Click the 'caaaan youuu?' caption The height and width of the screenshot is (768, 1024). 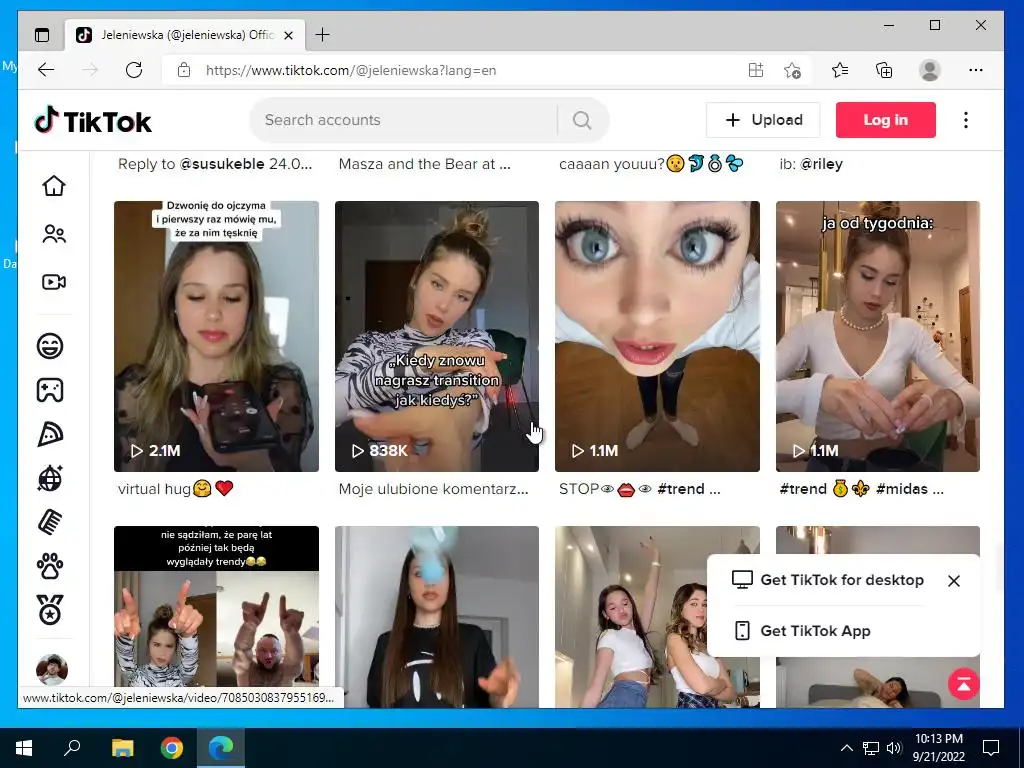point(651,164)
